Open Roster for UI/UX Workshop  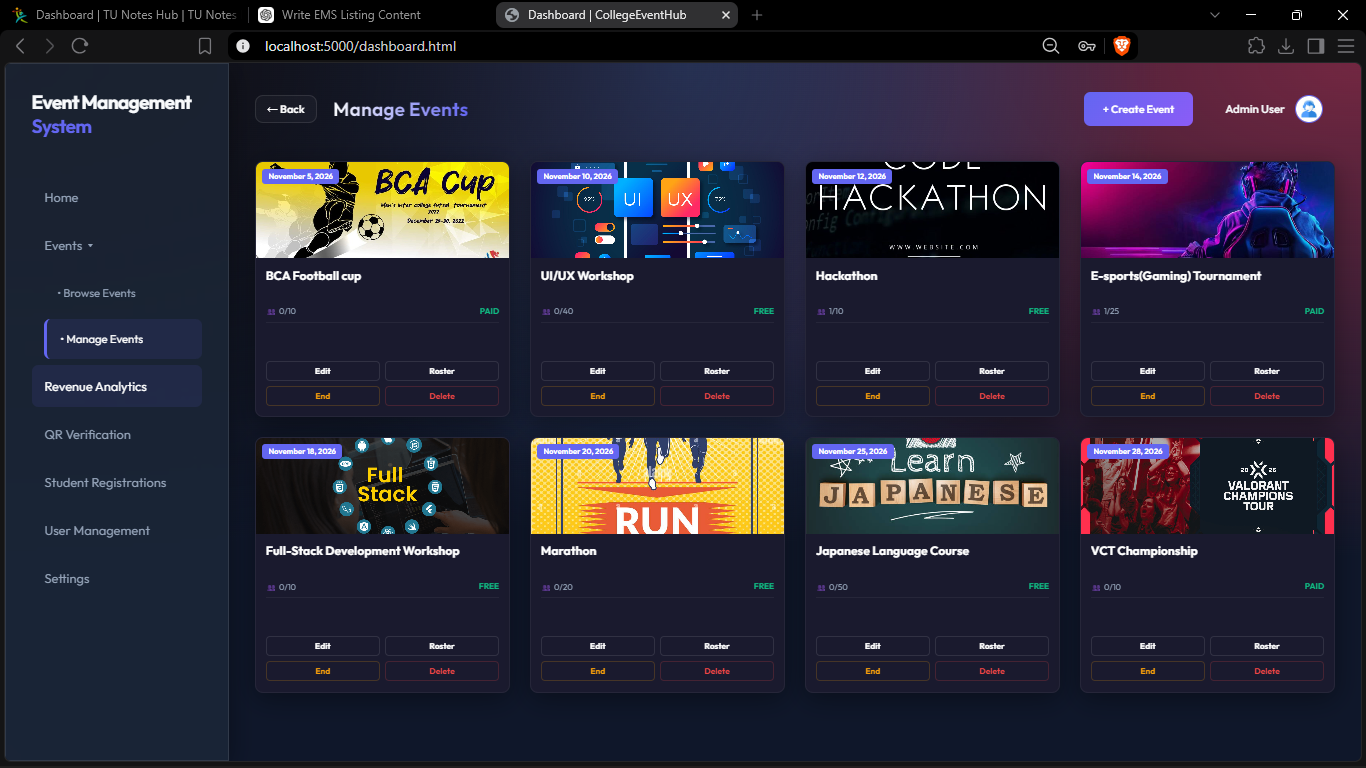717,371
